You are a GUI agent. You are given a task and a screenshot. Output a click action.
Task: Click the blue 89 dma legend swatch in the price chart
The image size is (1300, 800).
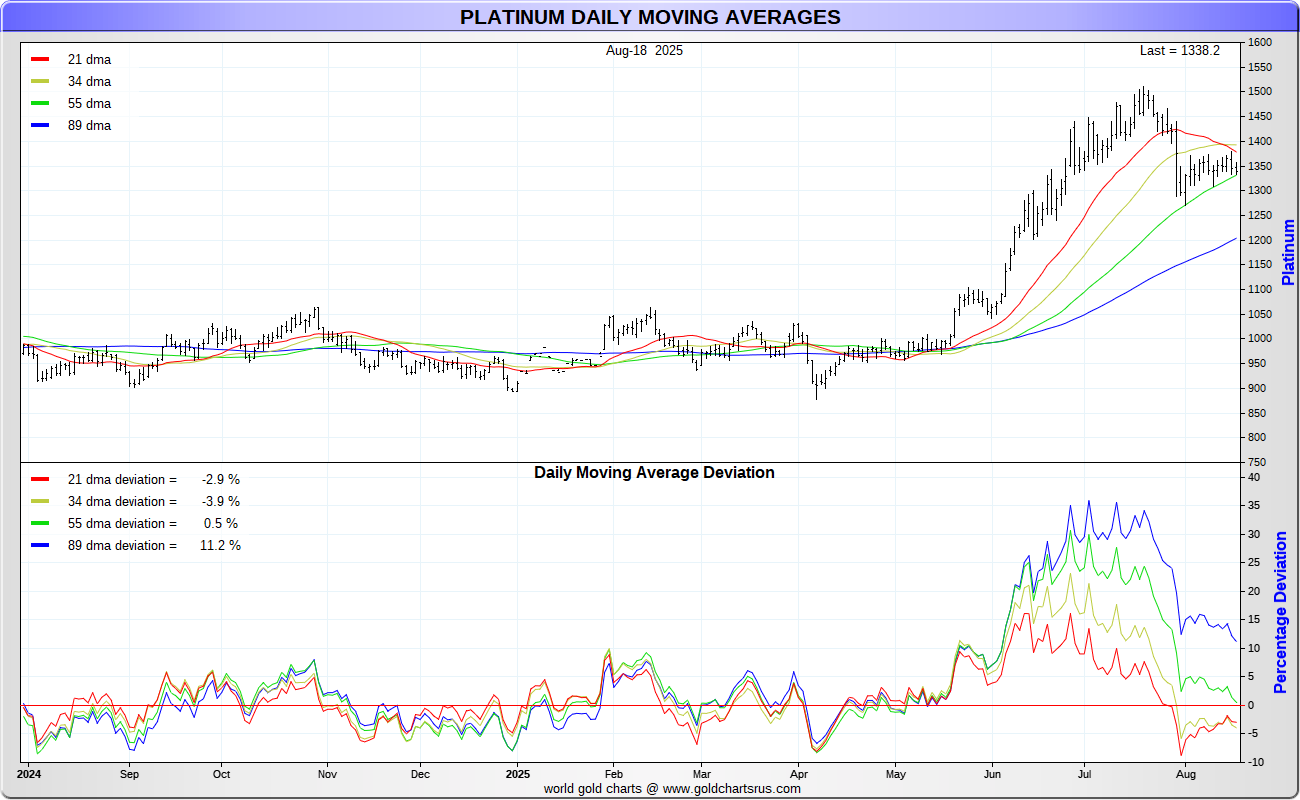click(40, 125)
